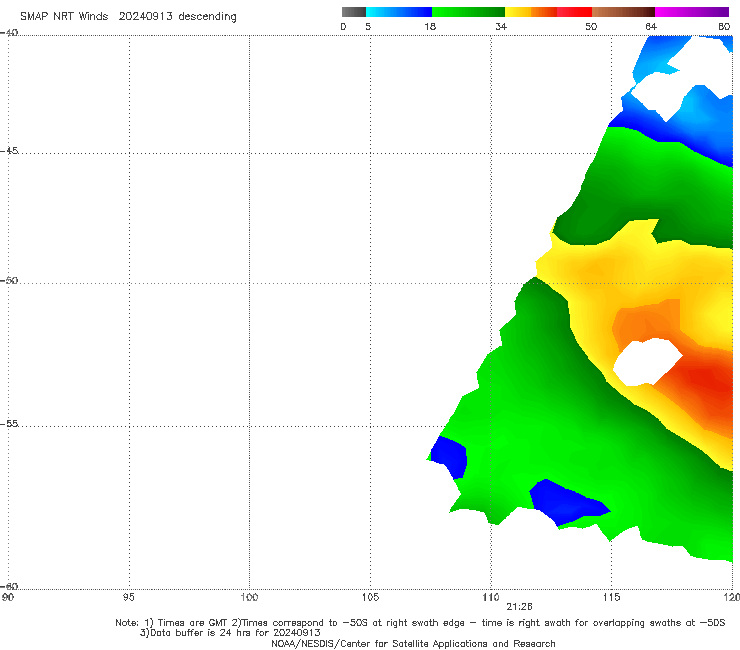Click the color bar label '80'
Image resolution: width=740 pixels, height=650 pixels.
(724, 26)
